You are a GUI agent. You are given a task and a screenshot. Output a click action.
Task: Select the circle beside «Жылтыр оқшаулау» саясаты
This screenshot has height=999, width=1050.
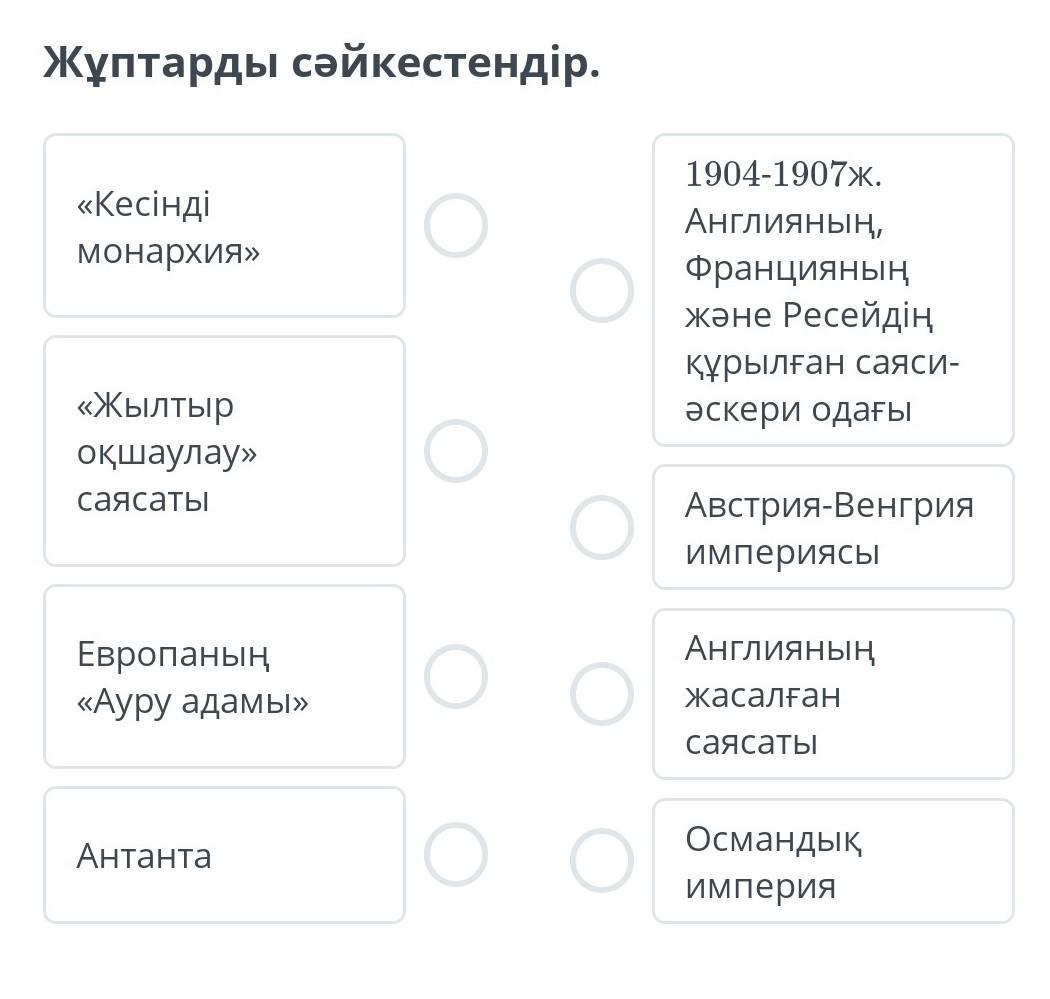tap(455, 451)
